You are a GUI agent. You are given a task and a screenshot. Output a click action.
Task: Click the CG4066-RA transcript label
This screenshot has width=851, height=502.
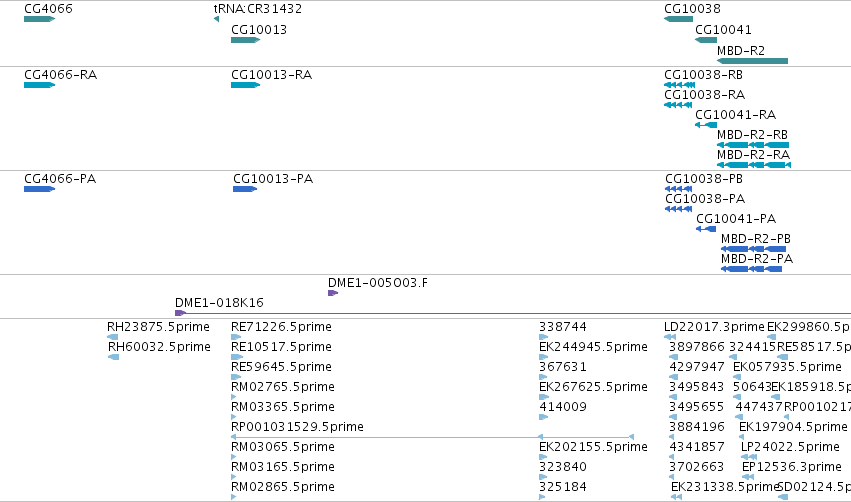61,75
